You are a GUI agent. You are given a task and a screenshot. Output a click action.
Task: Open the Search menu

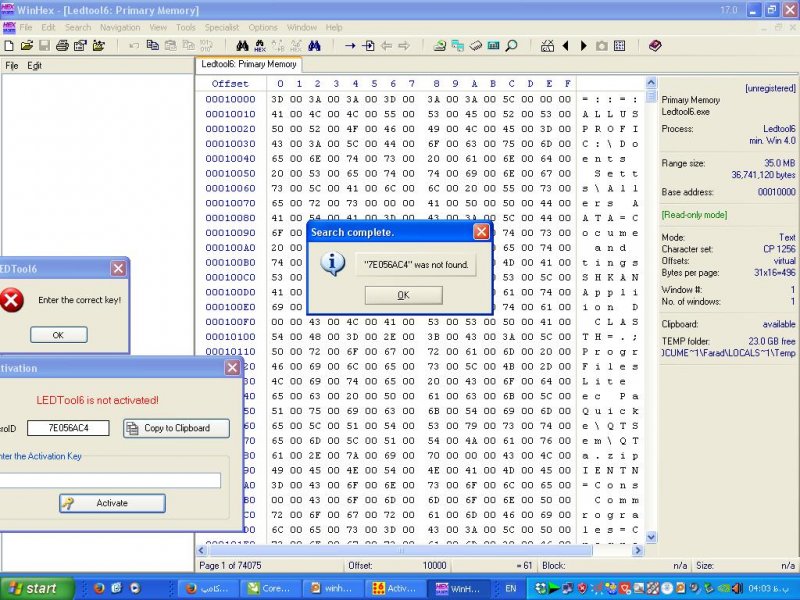point(78,28)
